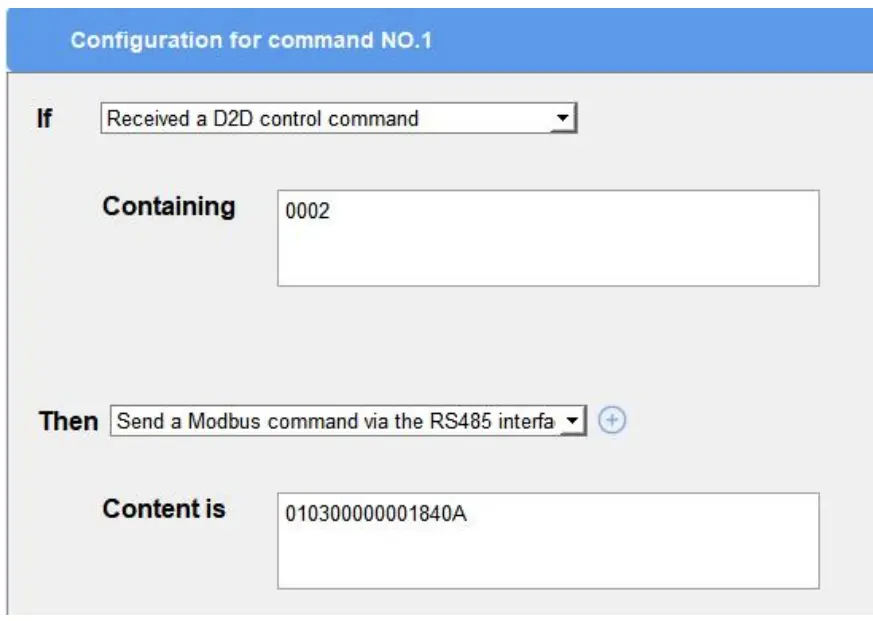873x621 pixels.
Task: Click the bold If label
Action: (44, 118)
